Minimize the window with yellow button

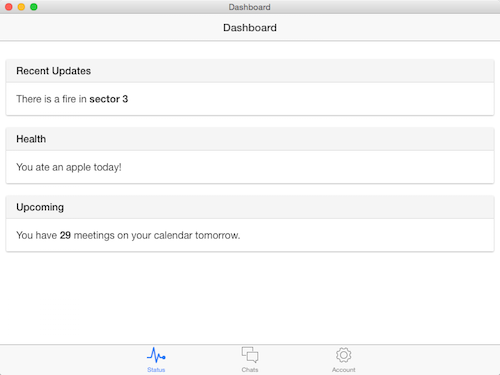point(21,7)
